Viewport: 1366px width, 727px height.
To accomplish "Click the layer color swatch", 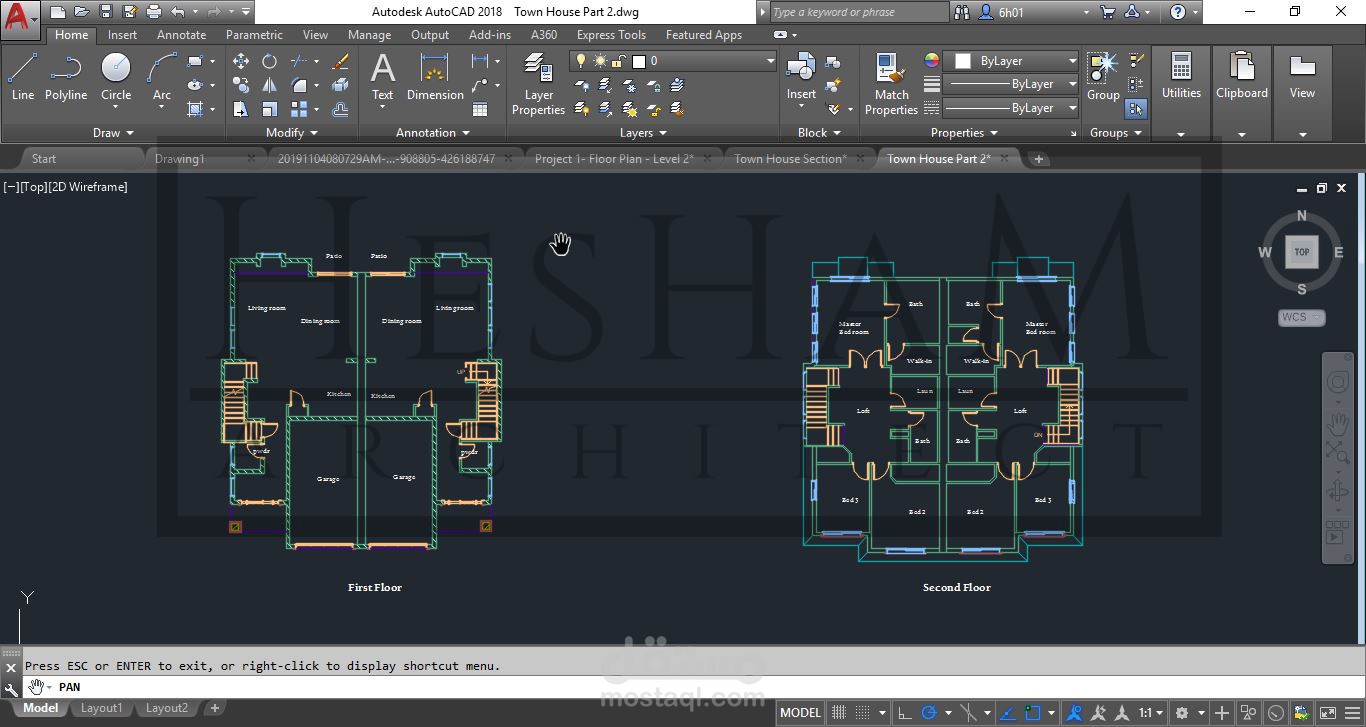I will pyautogui.click(x=639, y=61).
